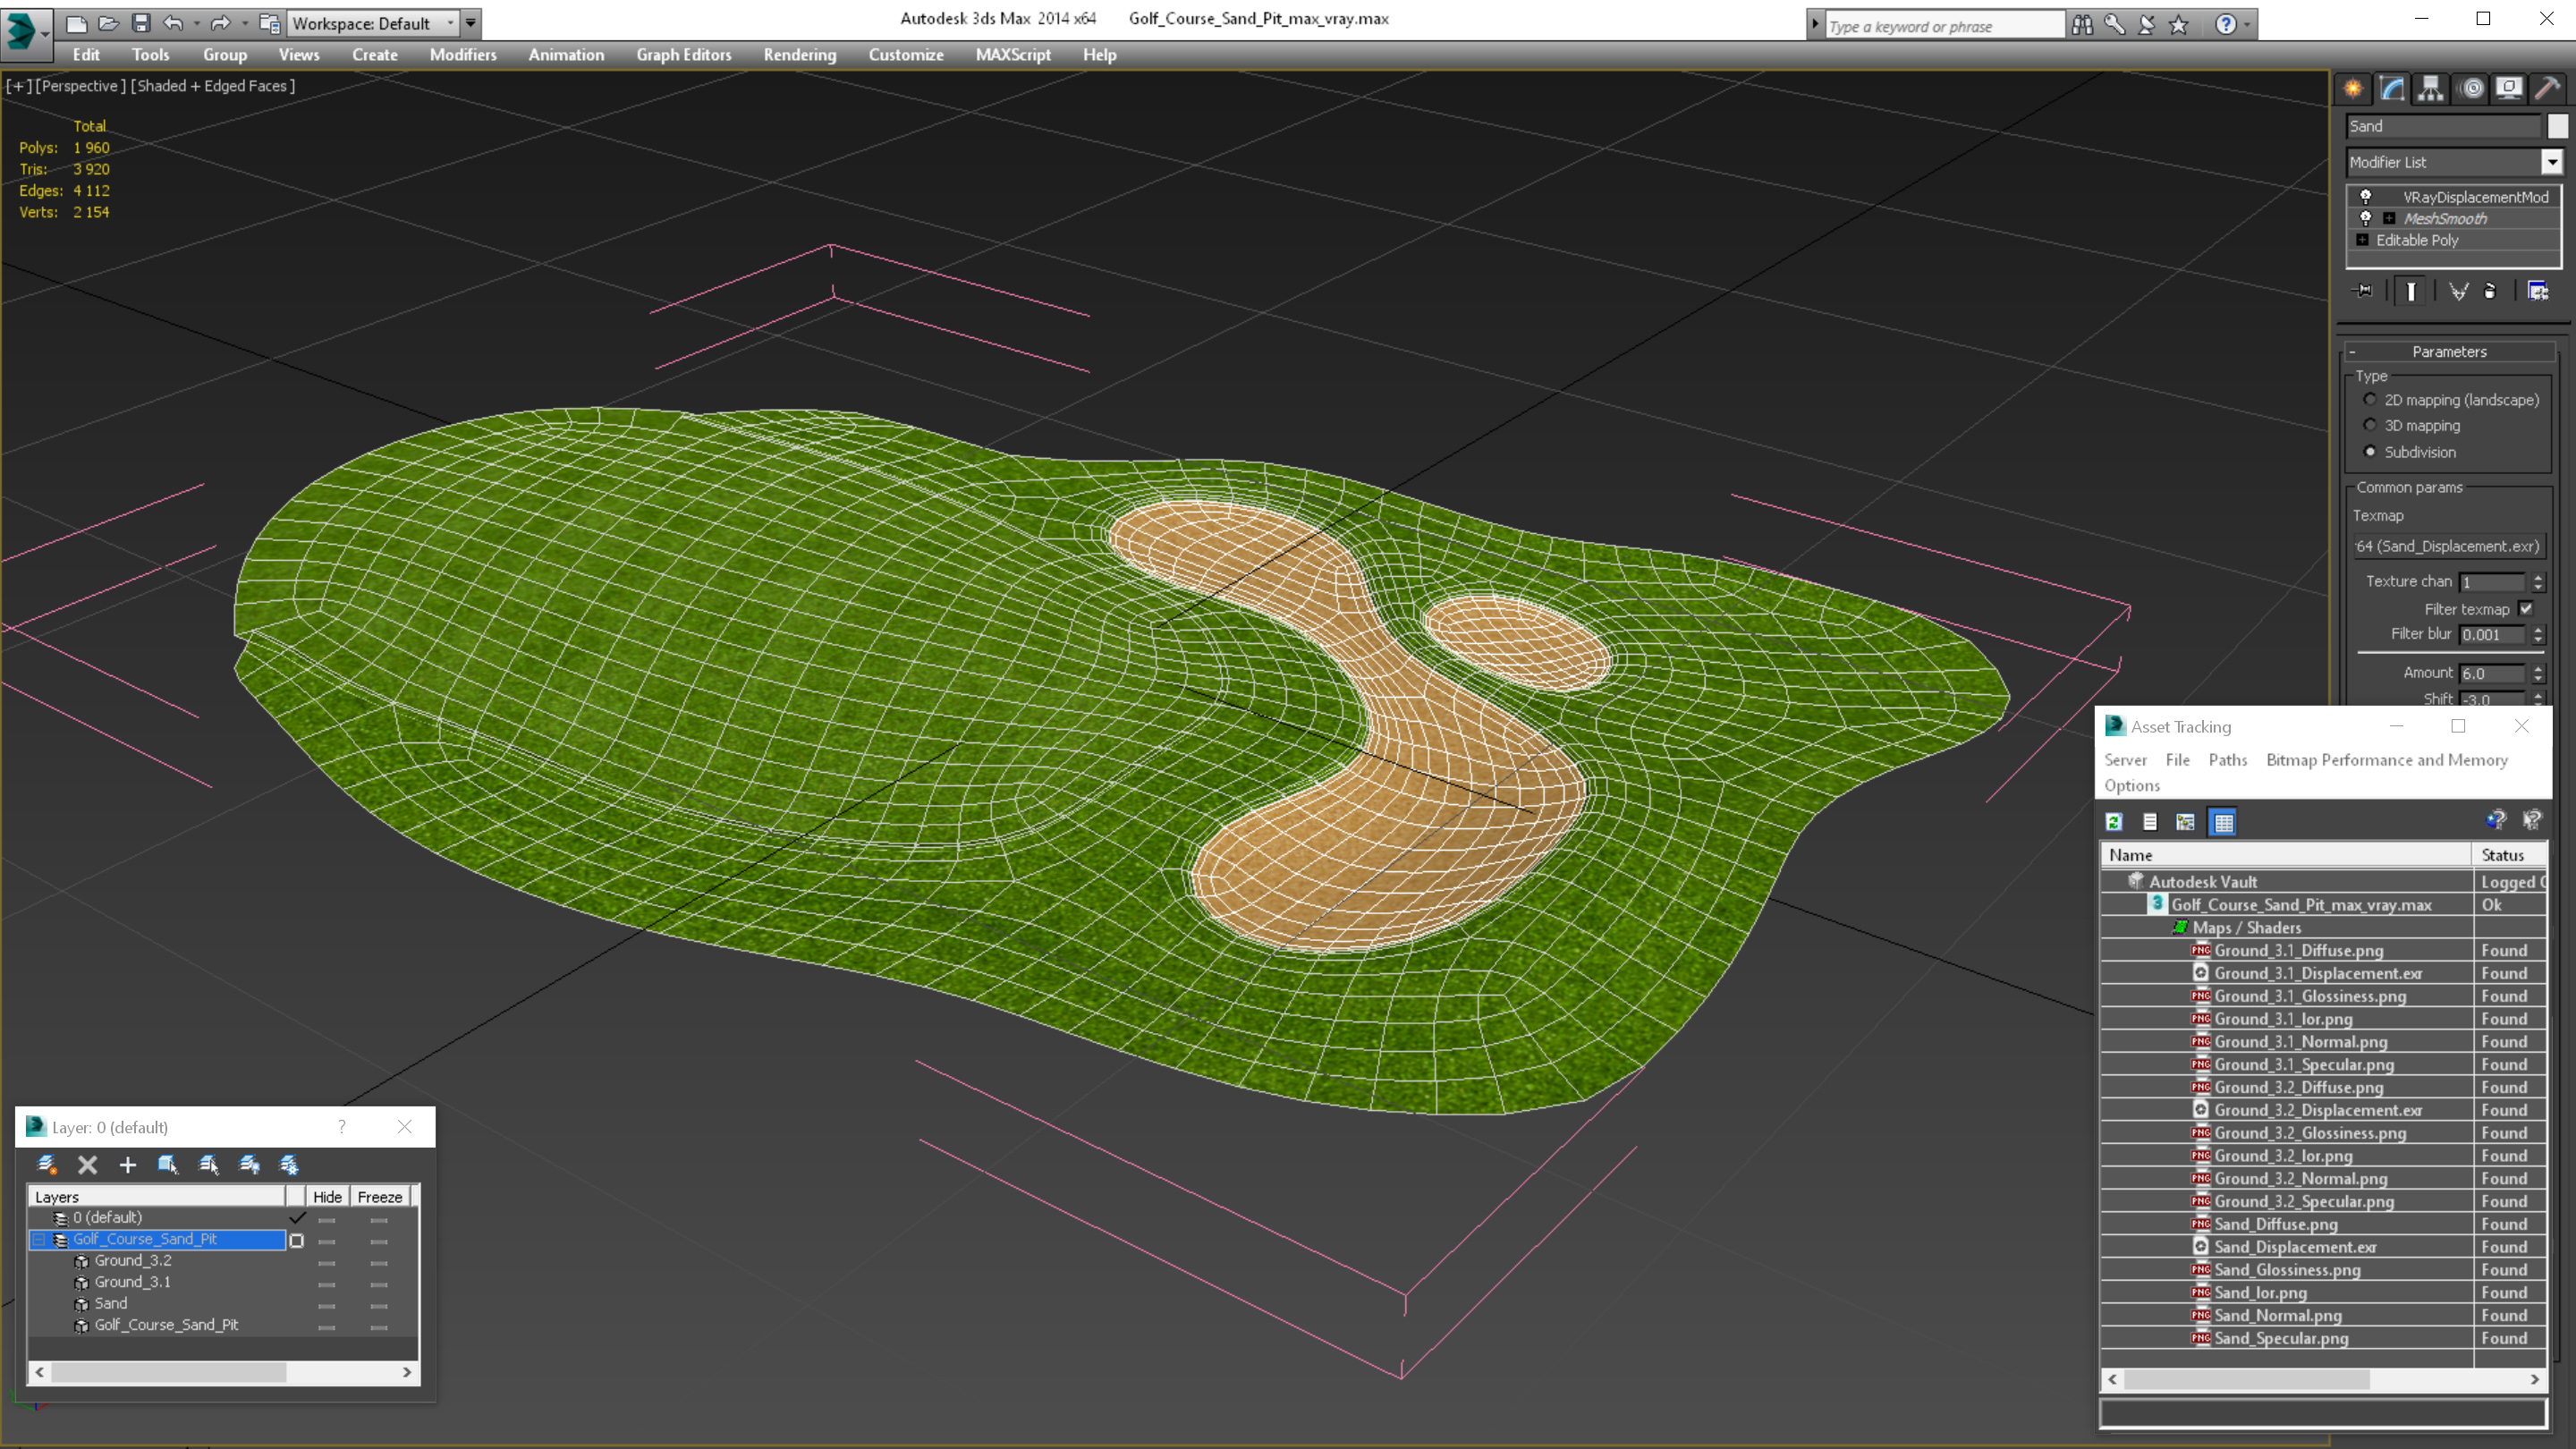
Task: Add selected objects to layer plus icon
Action: (128, 1165)
